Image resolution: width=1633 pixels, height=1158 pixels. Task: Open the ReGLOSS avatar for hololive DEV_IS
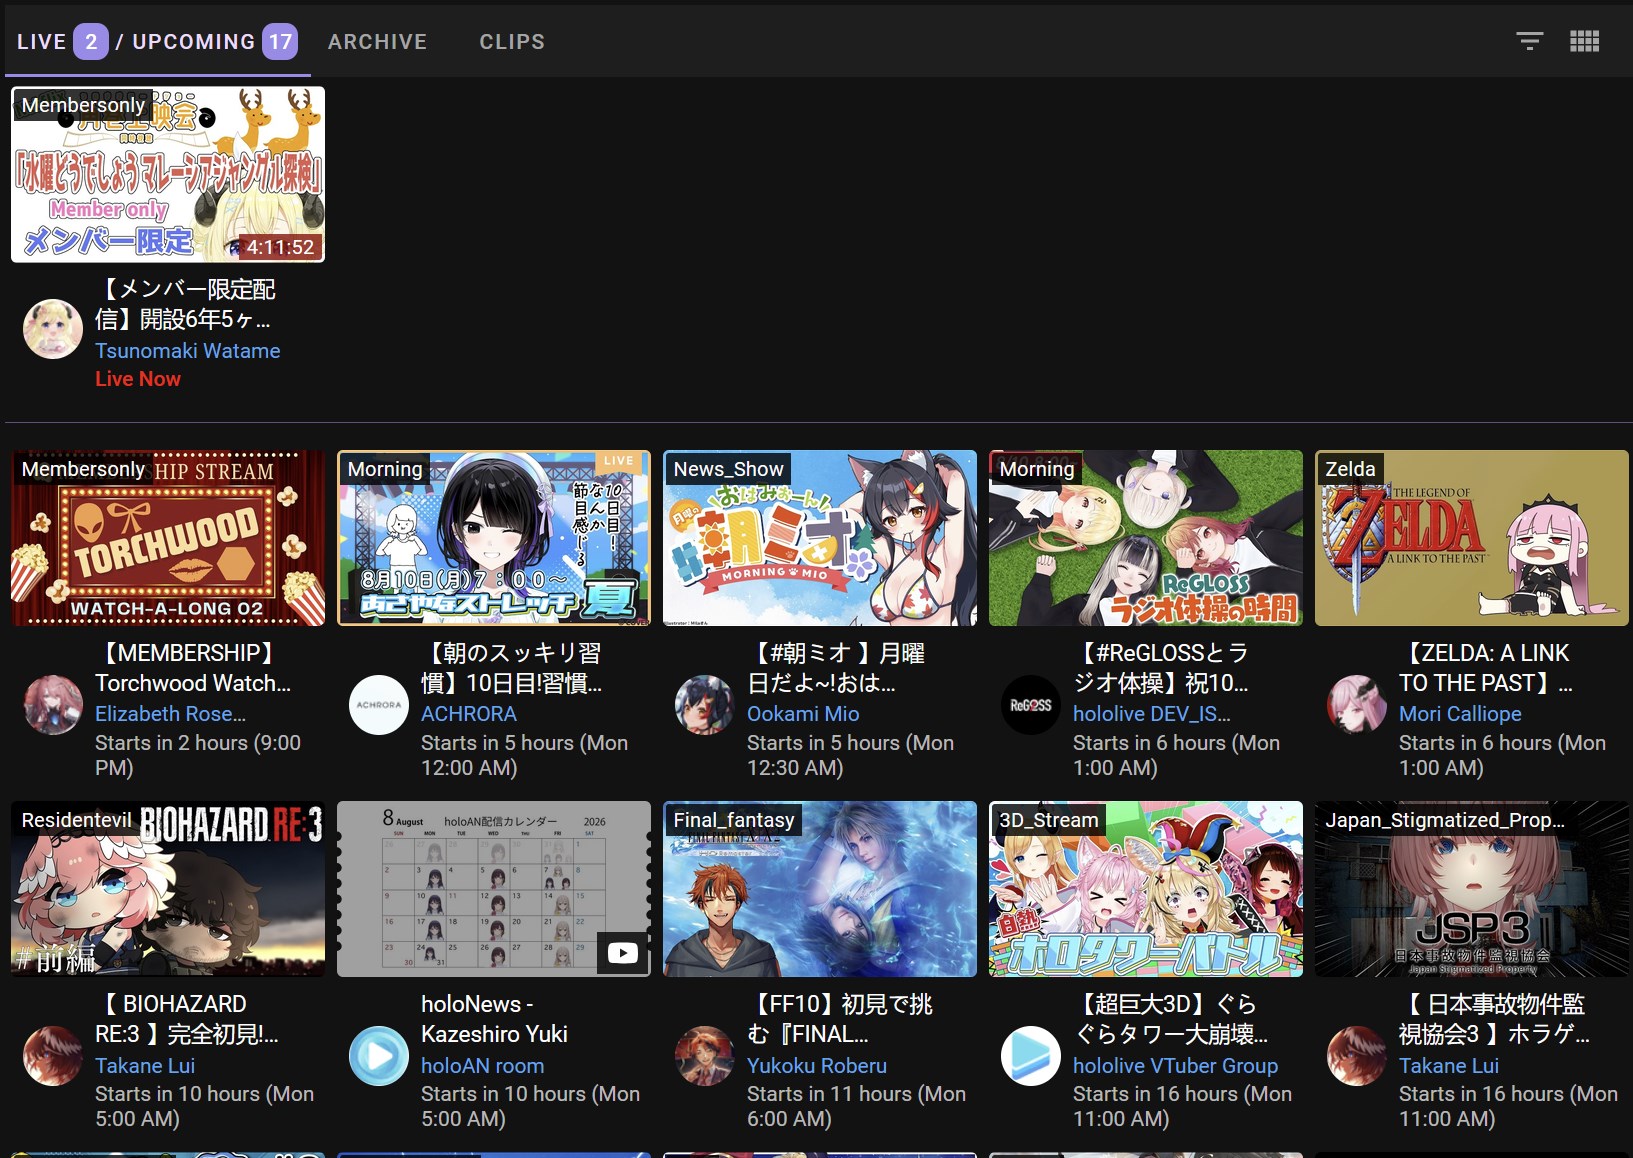pos(1031,705)
